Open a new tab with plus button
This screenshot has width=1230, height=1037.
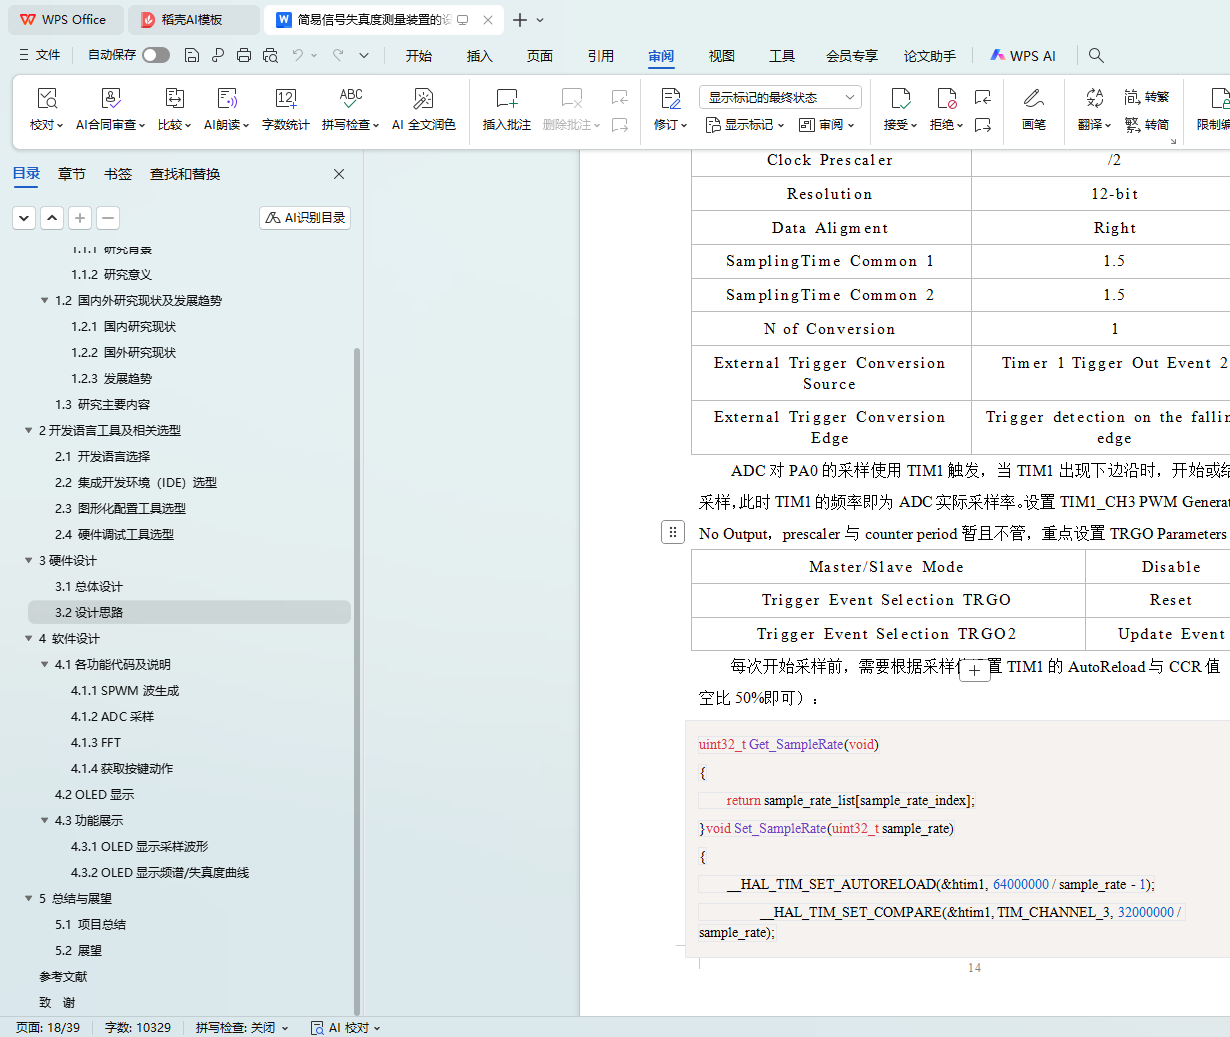pos(519,20)
